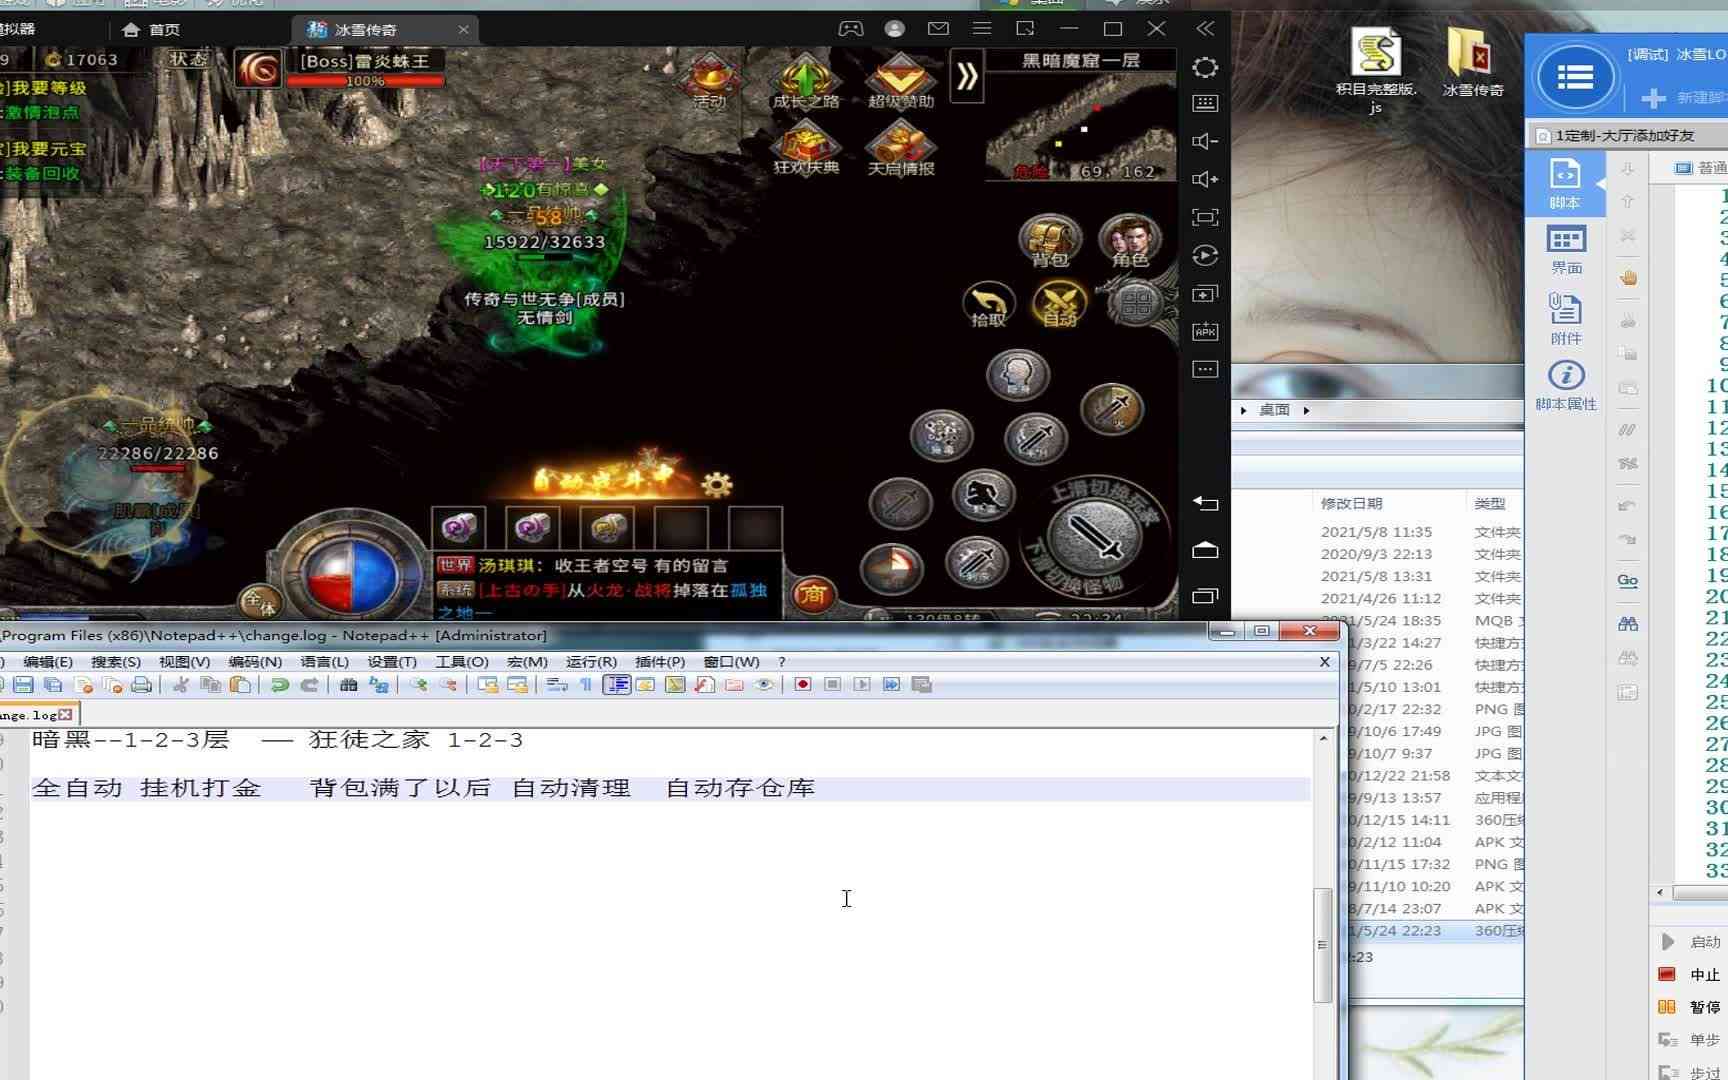Click auto-fight gear settings icon

(x=716, y=485)
